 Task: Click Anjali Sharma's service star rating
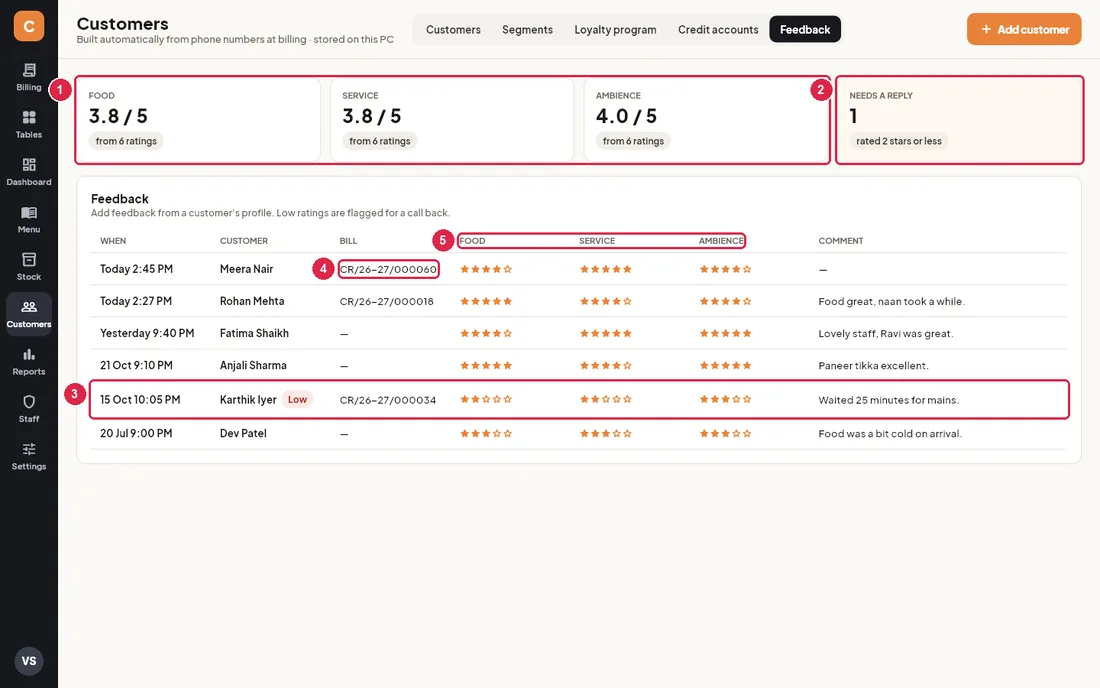605,365
